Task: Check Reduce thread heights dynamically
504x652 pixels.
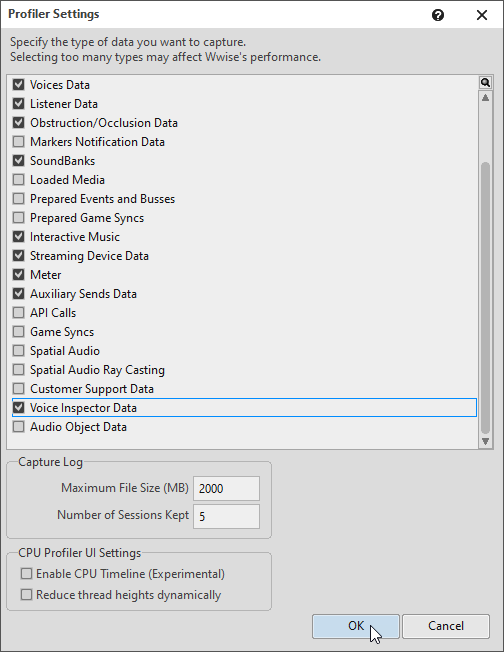Action: point(26,595)
